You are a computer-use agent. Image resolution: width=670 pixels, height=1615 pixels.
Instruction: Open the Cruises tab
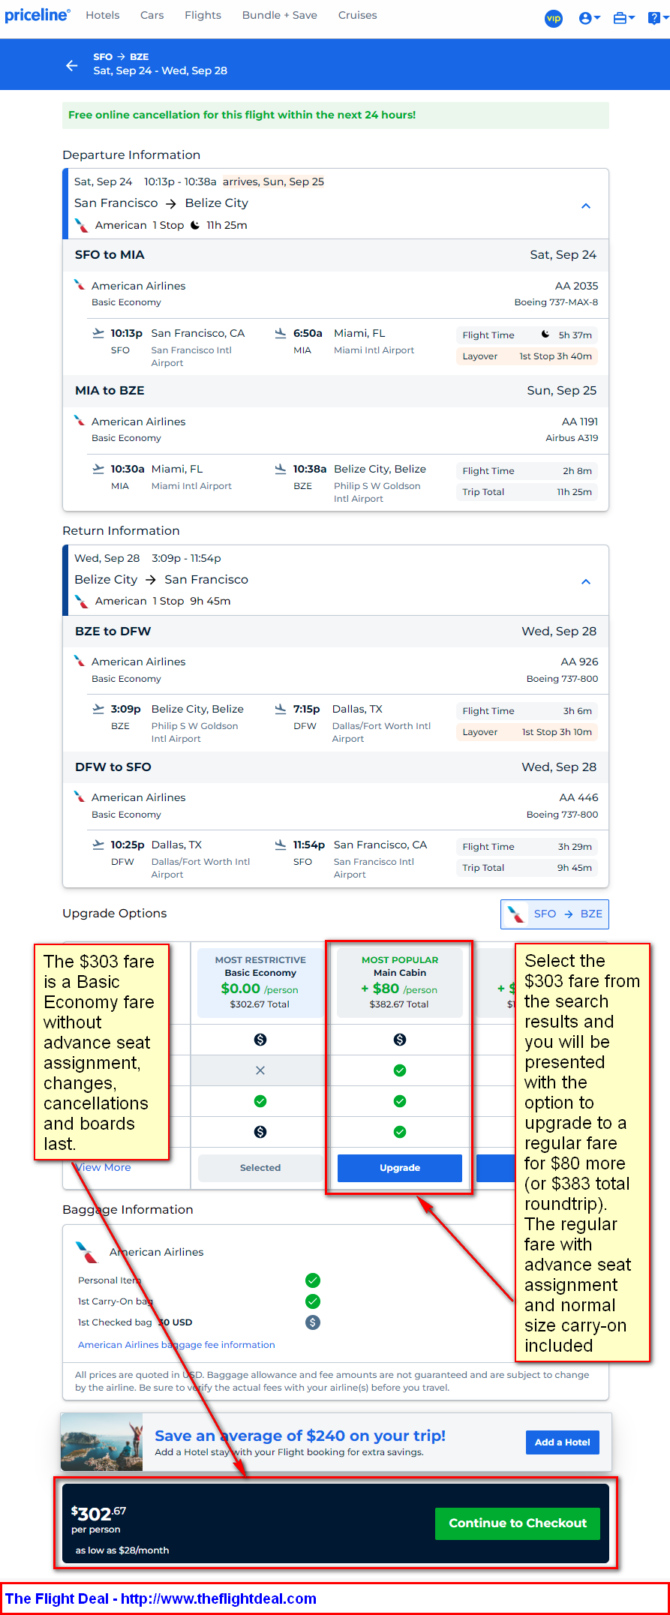coord(357,16)
